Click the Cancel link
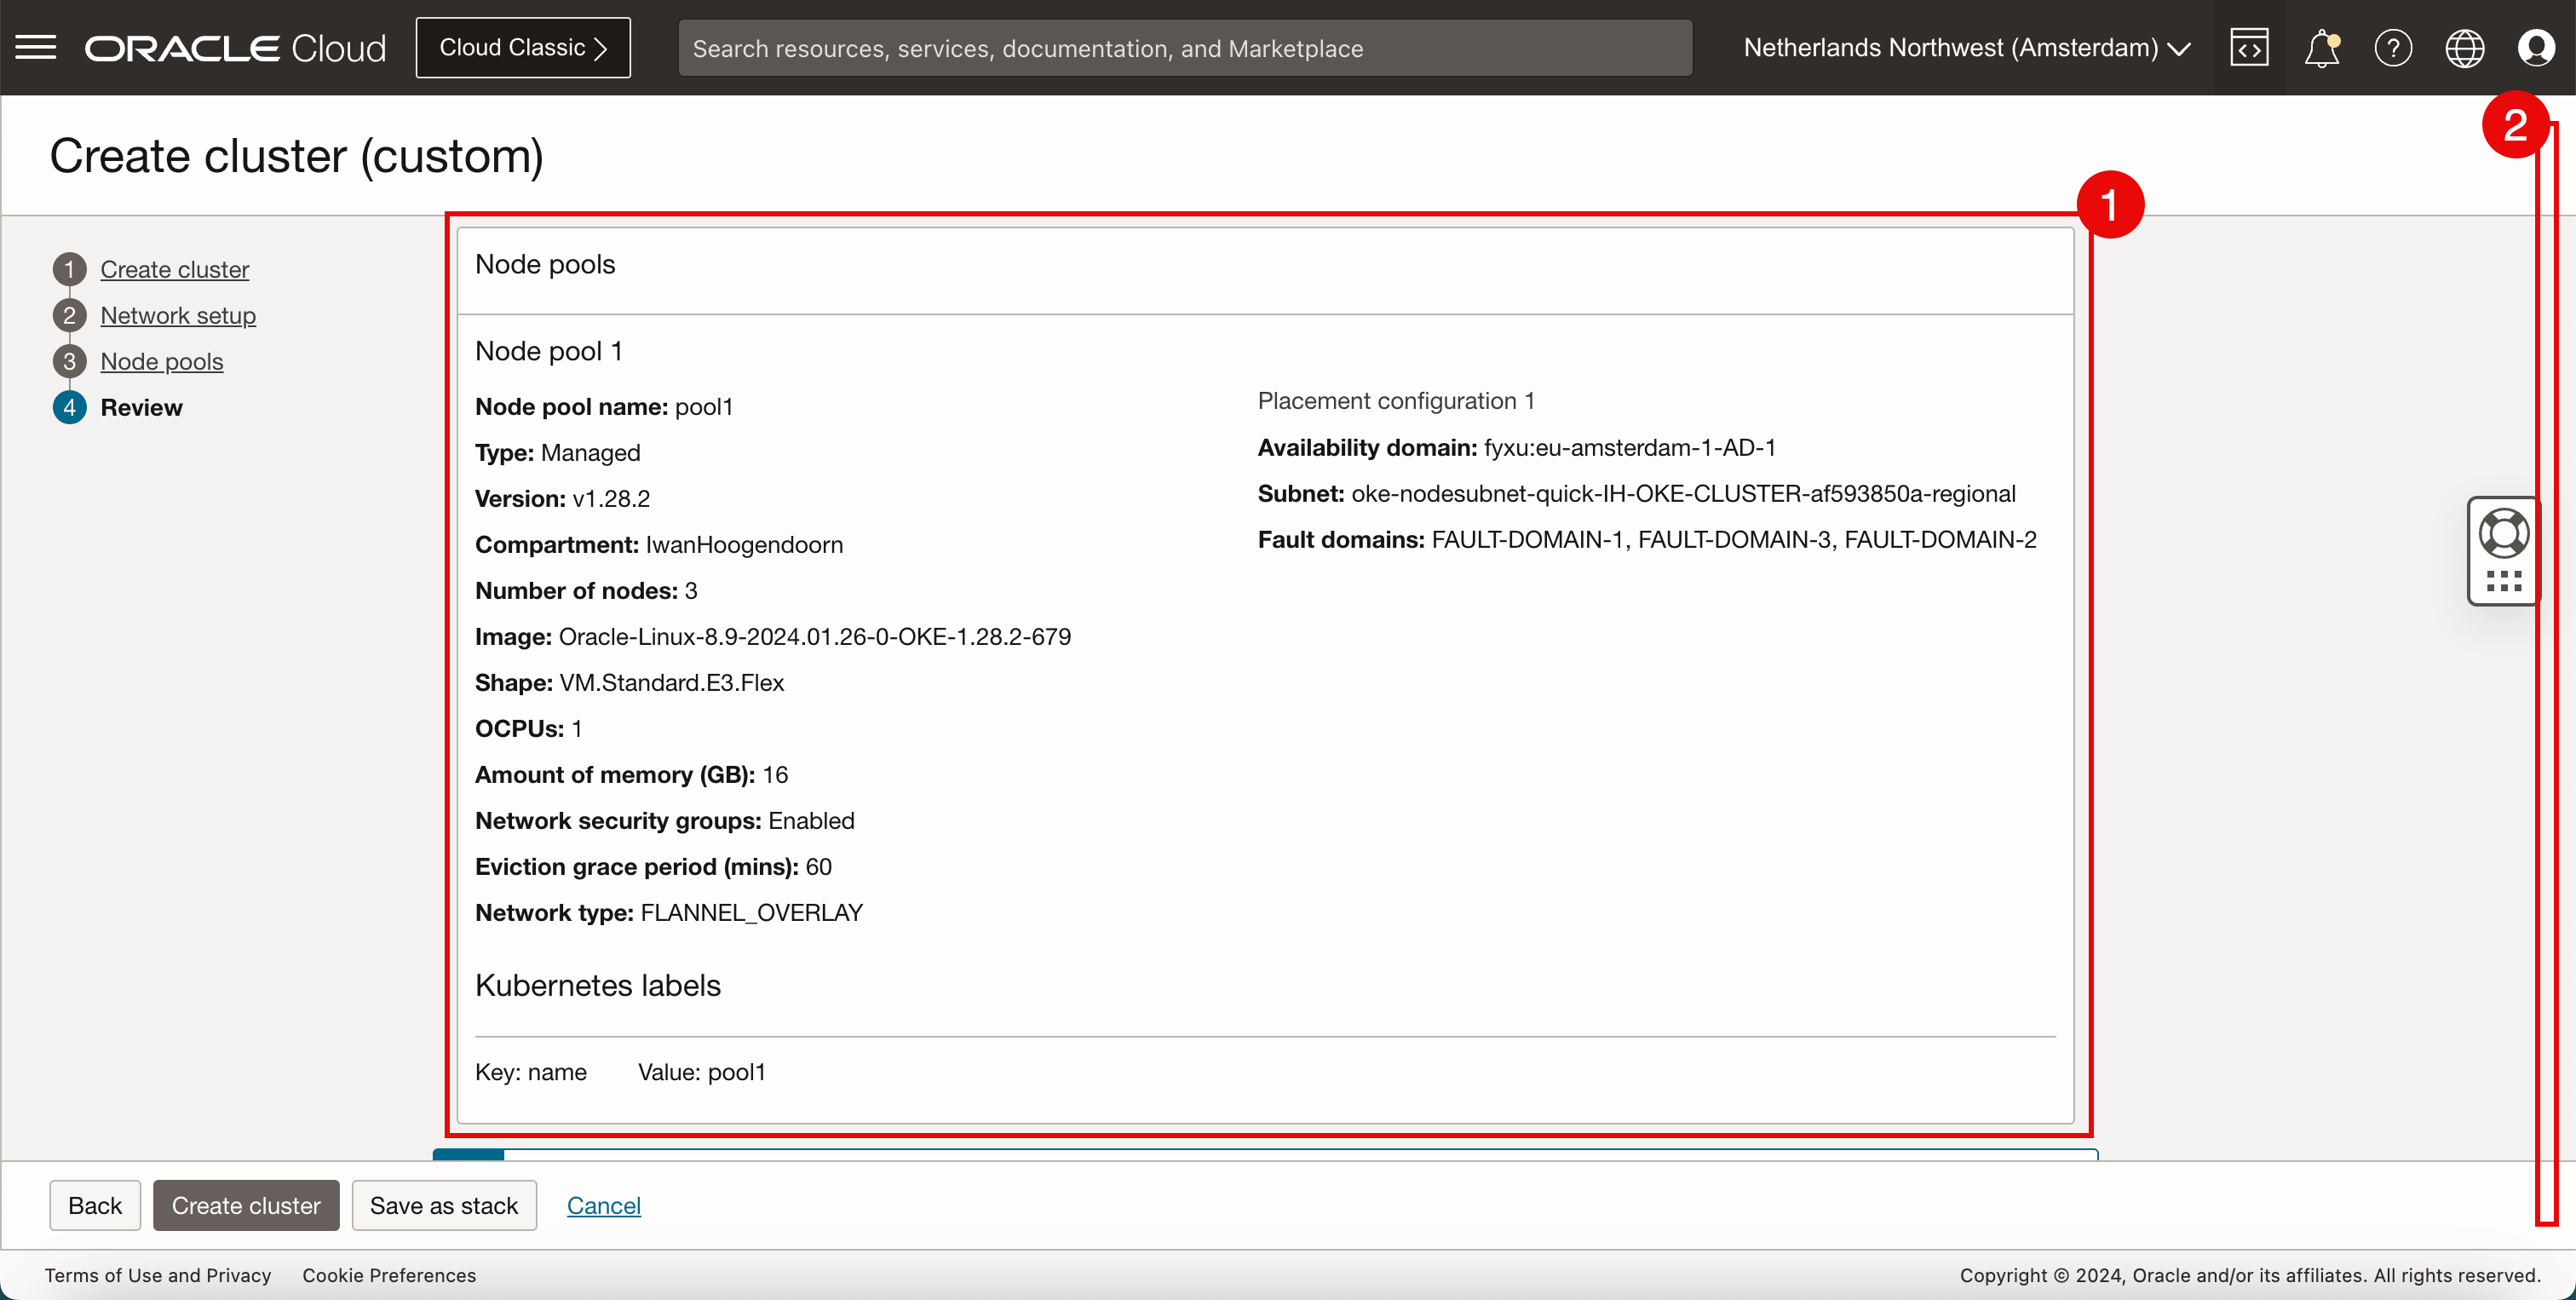 [603, 1205]
